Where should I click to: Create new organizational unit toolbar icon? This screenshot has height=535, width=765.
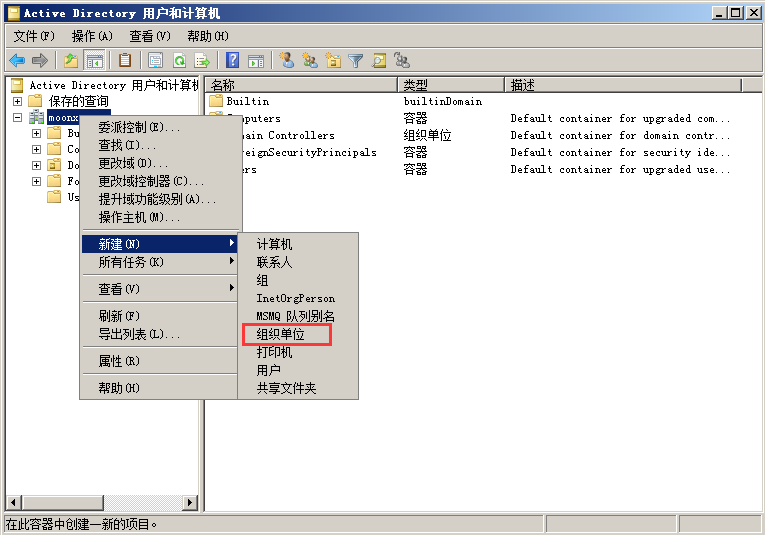click(333, 60)
